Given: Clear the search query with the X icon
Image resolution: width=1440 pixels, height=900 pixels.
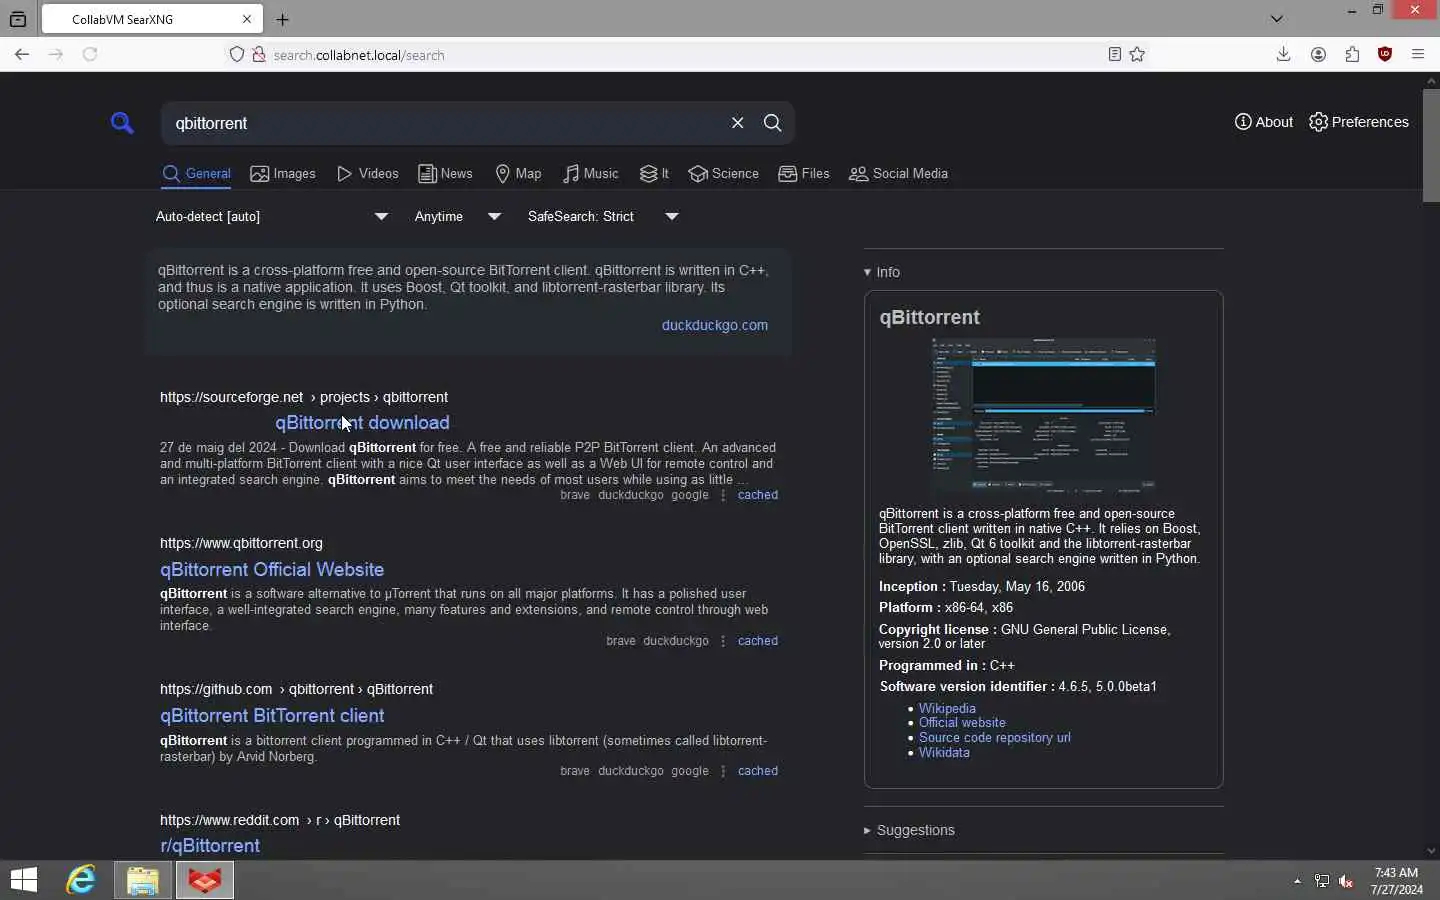Looking at the screenshot, I should 738,122.
